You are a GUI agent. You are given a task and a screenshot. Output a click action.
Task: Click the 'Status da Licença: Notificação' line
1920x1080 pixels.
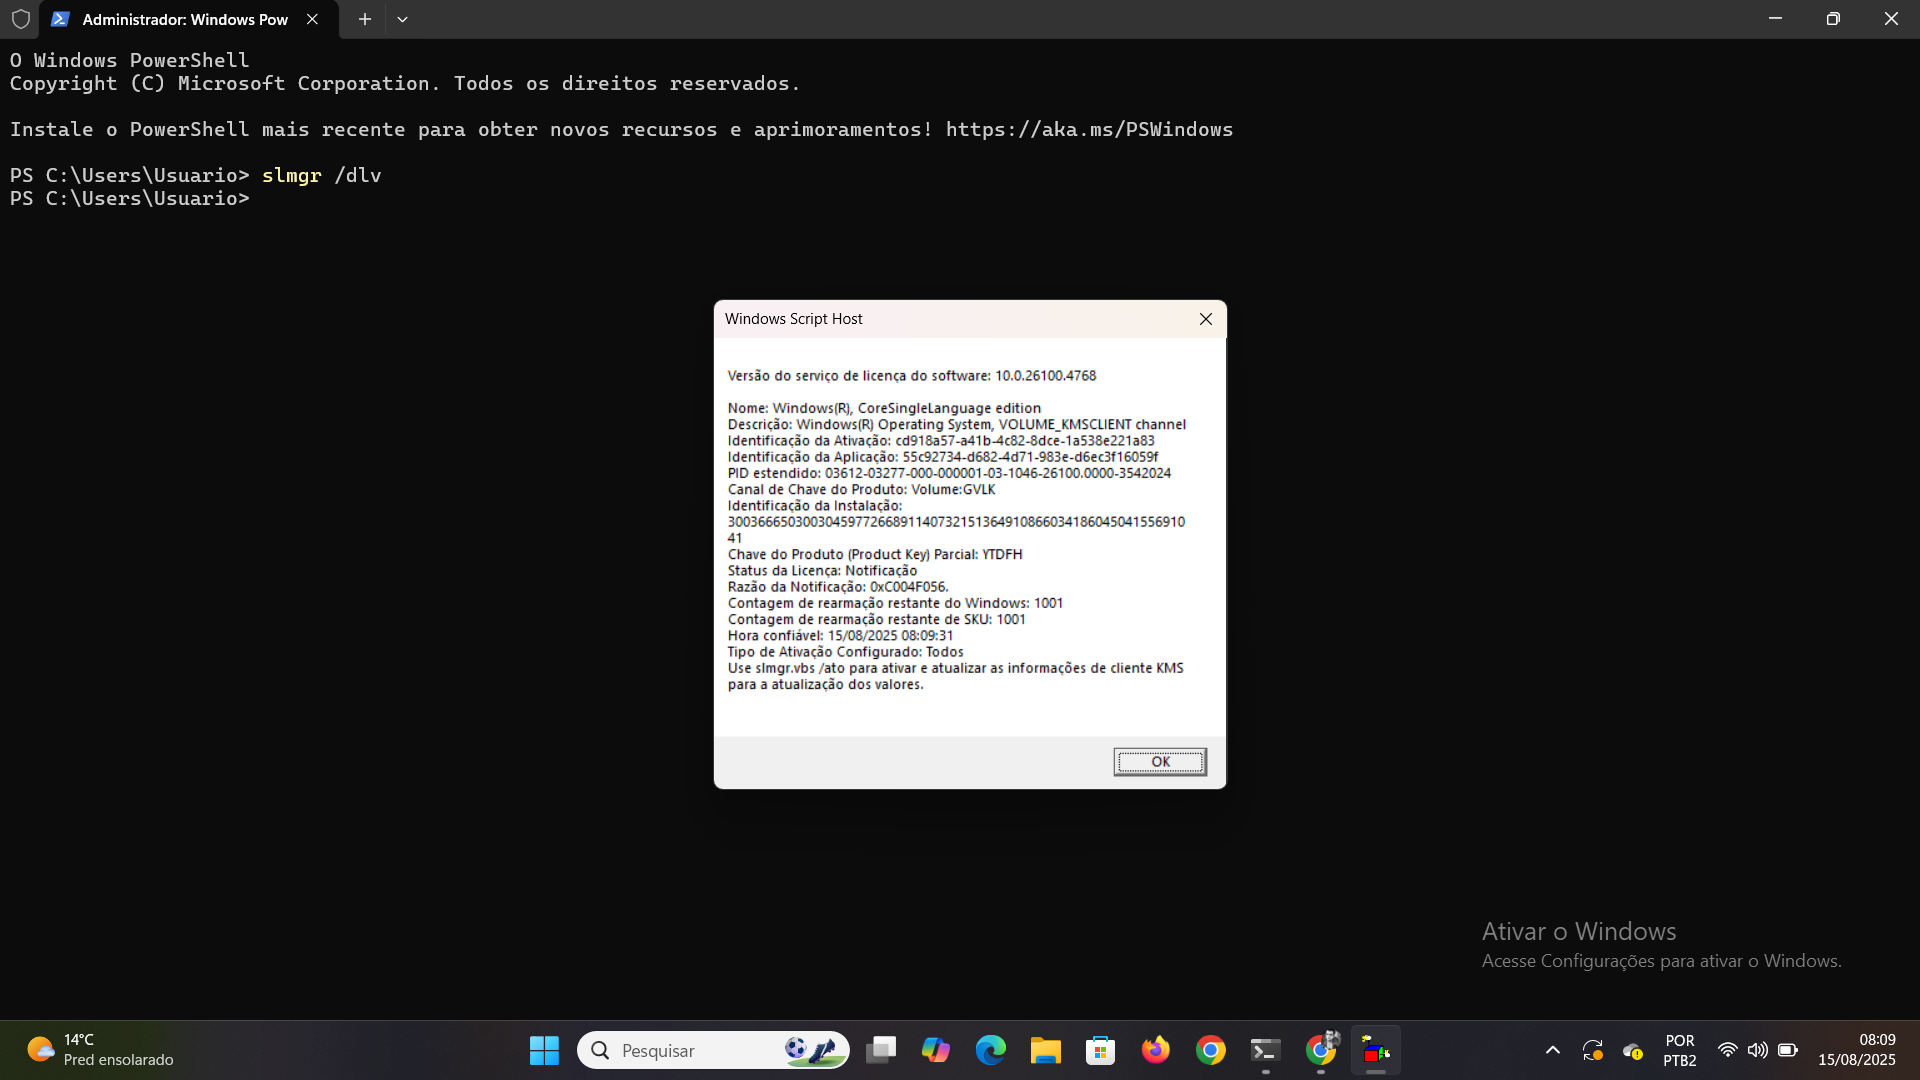(822, 571)
